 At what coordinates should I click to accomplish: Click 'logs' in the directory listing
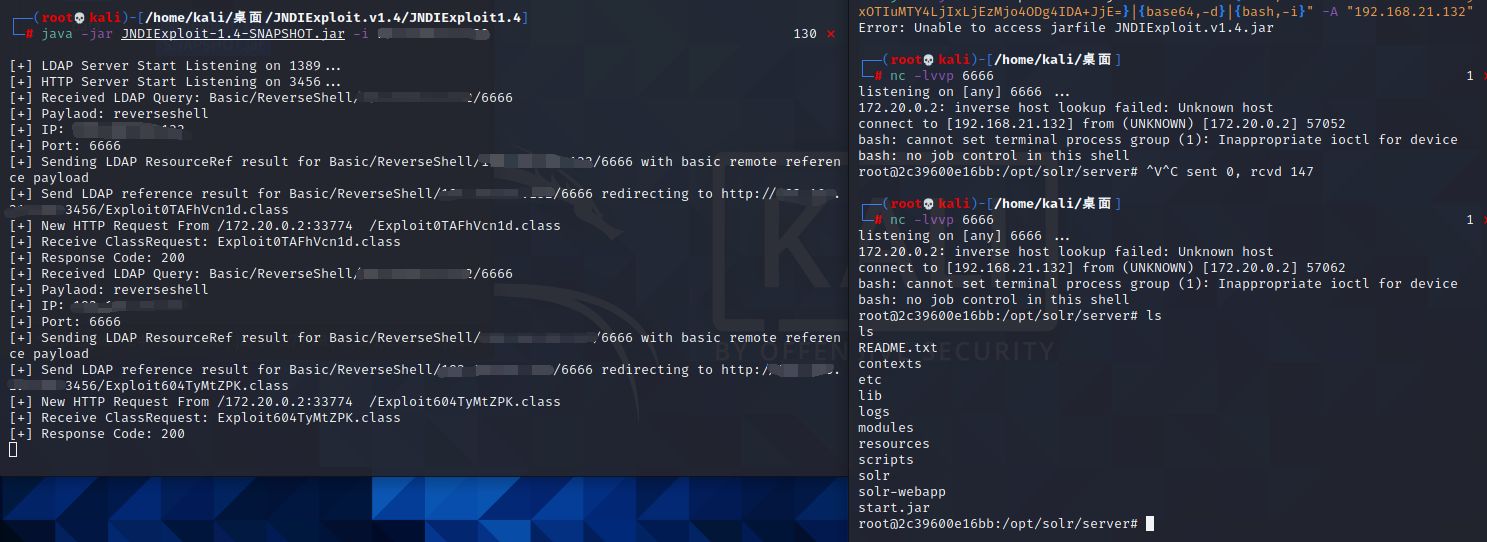[x=874, y=412]
